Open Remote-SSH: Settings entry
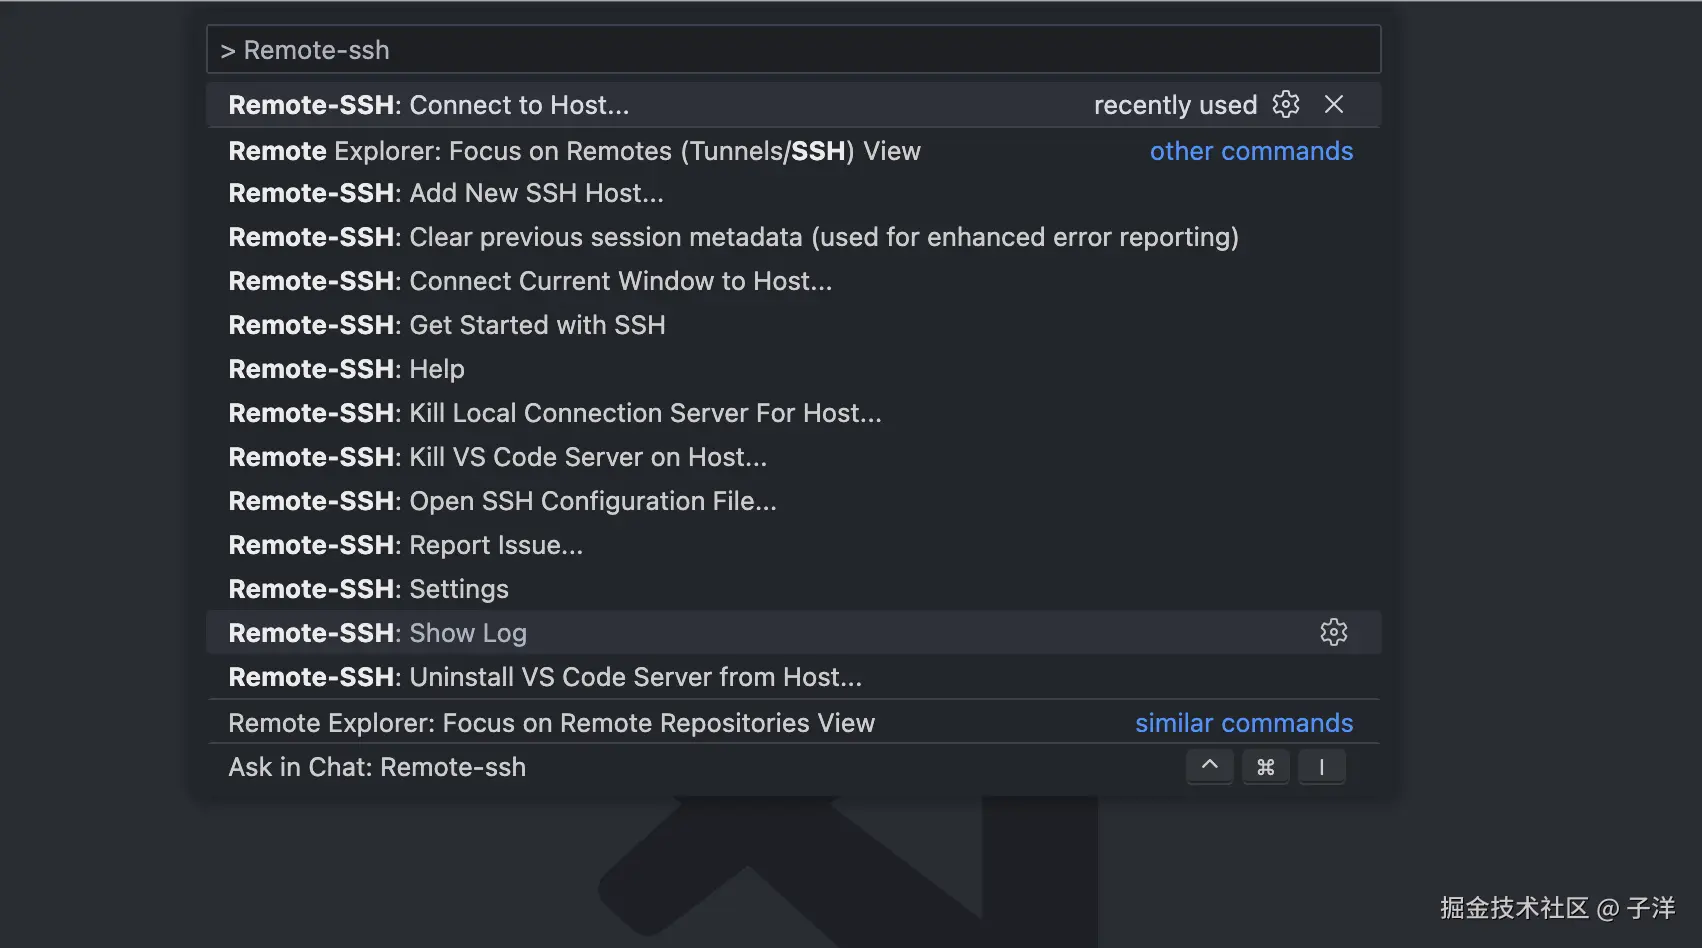This screenshot has height=948, width=1702. tap(369, 589)
